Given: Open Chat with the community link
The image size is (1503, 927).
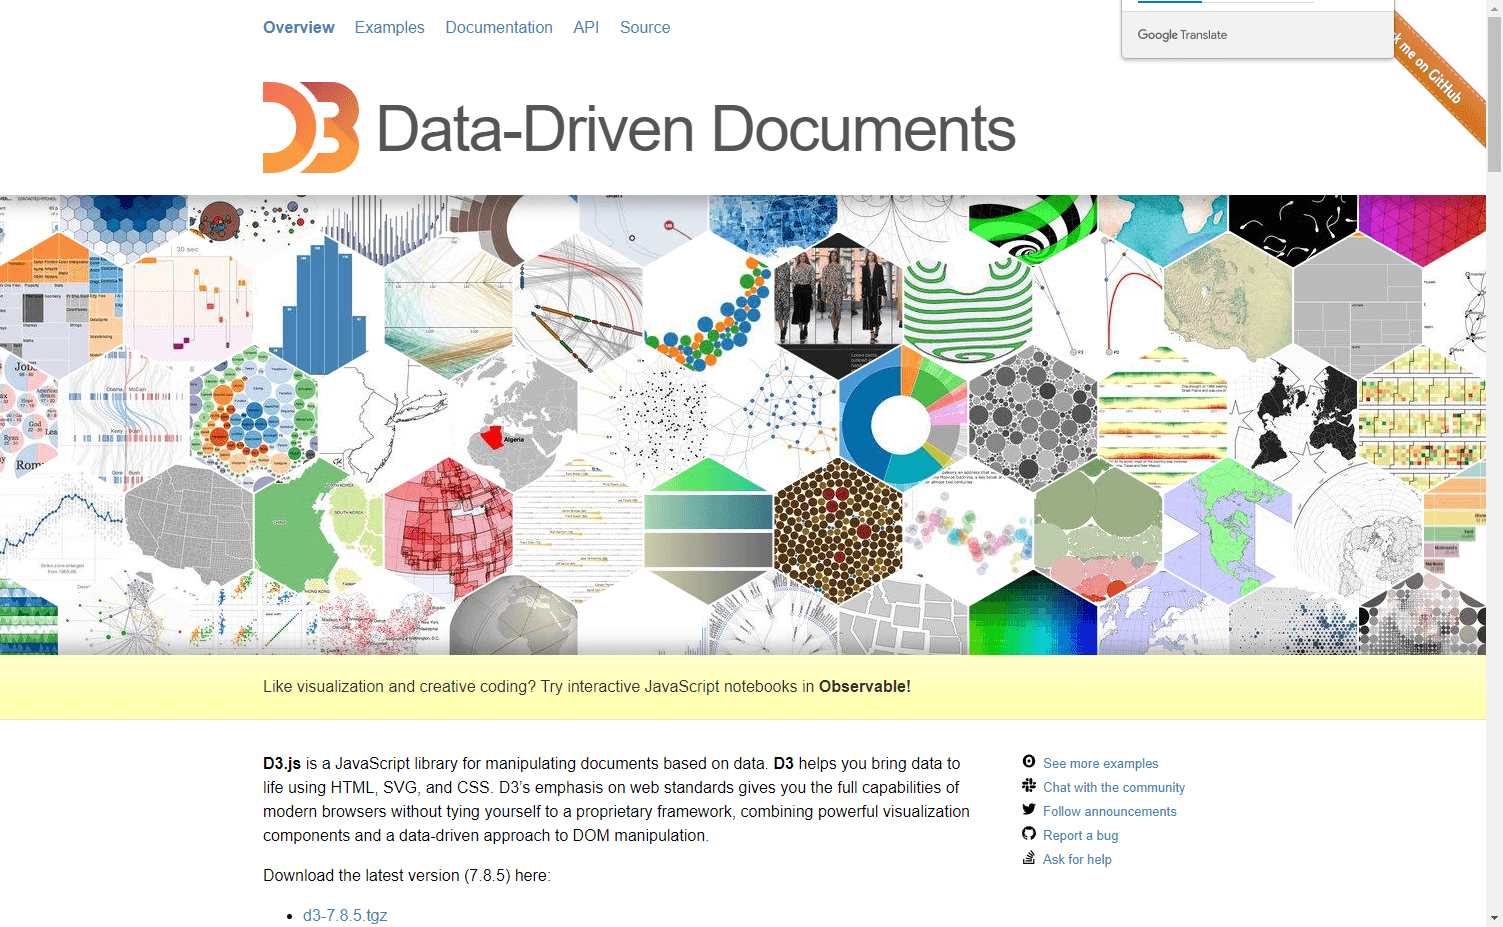Looking at the screenshot, I should 1114,787.
